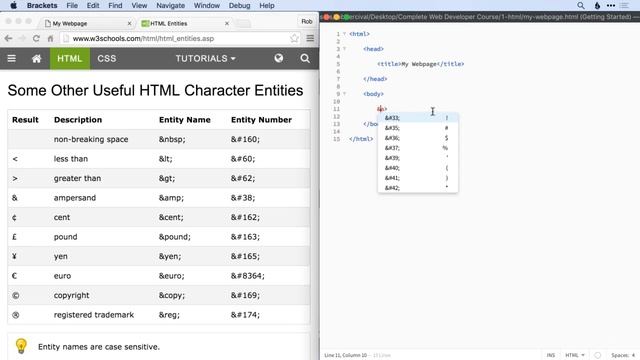Open the View menu

tap(139, 5)
